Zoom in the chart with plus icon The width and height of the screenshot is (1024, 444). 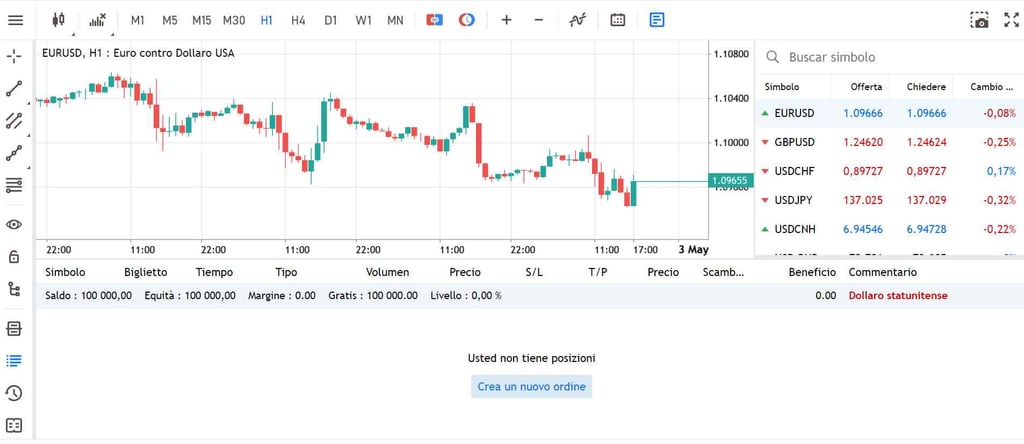(x=506, y=20)
